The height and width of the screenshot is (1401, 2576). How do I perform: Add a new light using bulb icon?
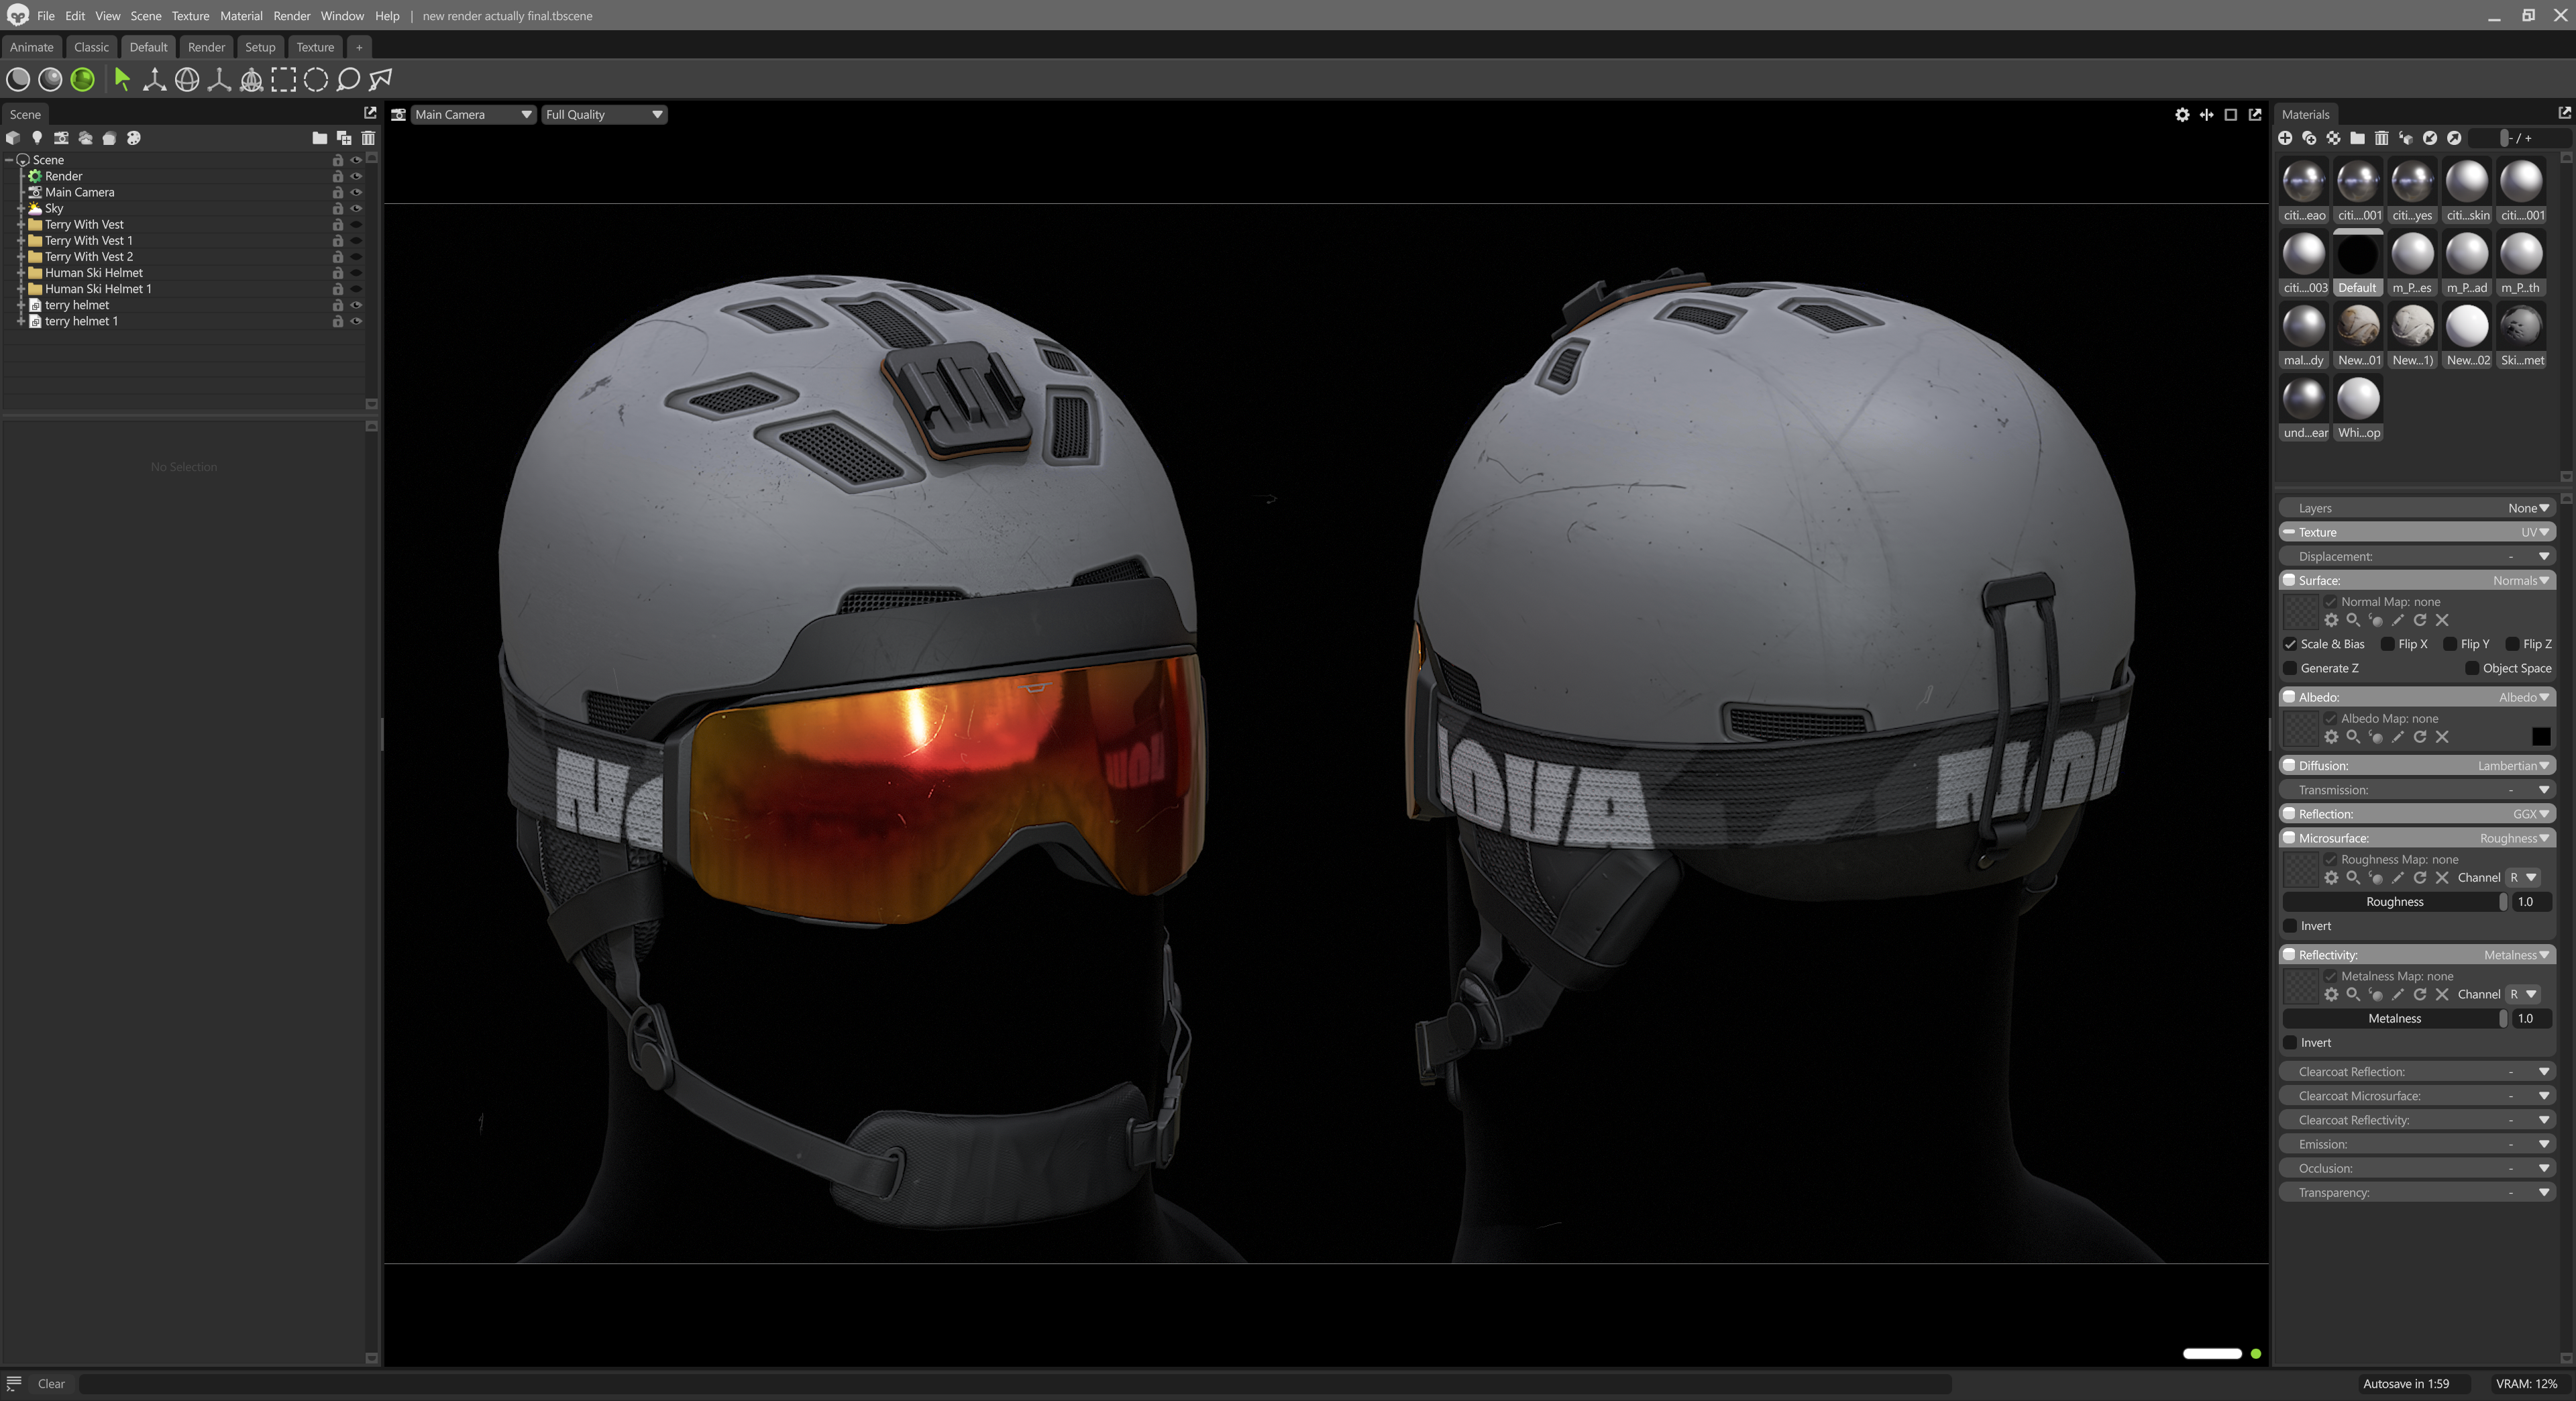[37, 138]
